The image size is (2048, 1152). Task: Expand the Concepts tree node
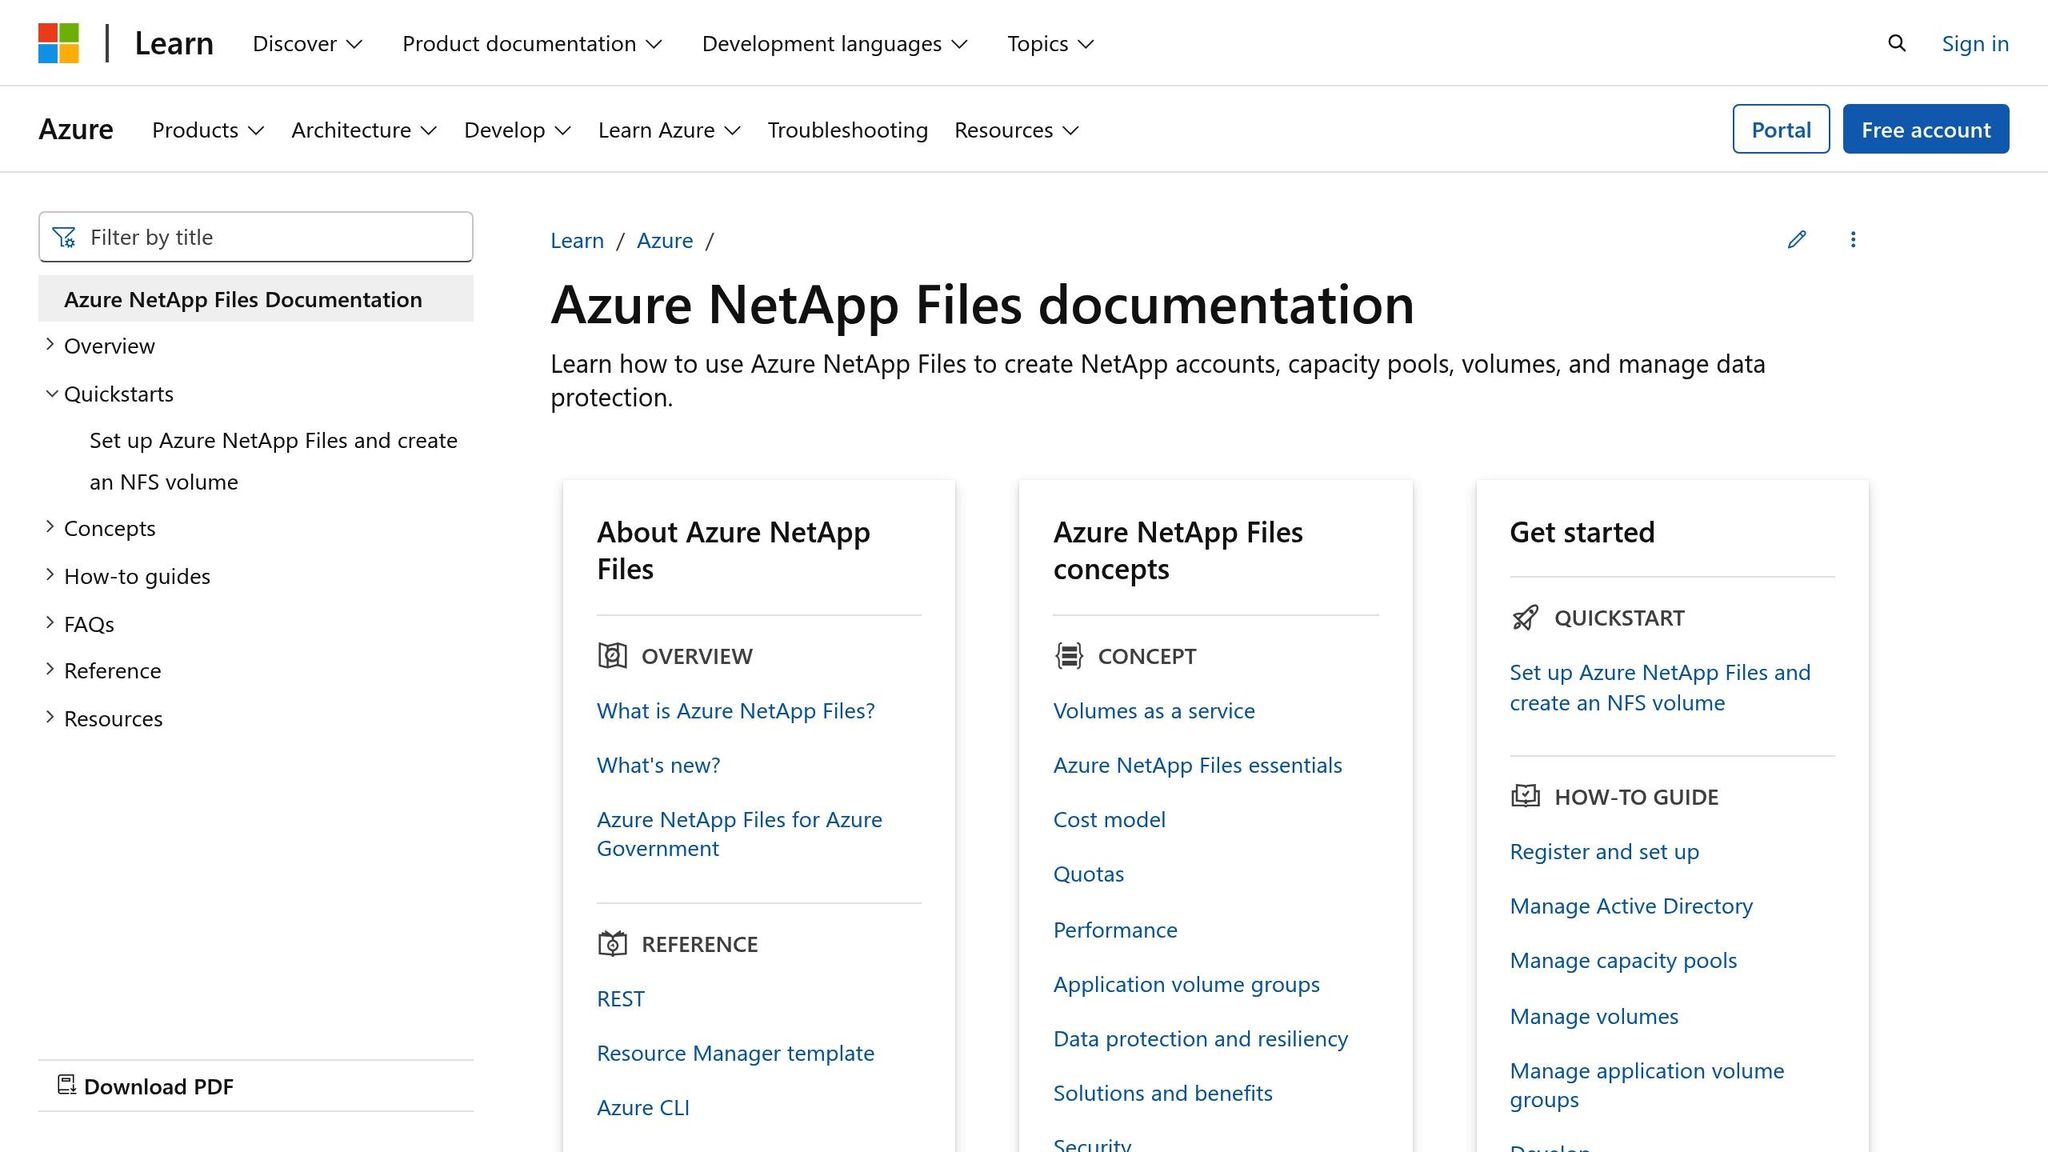pyautogui.click(x=50, y=526)
